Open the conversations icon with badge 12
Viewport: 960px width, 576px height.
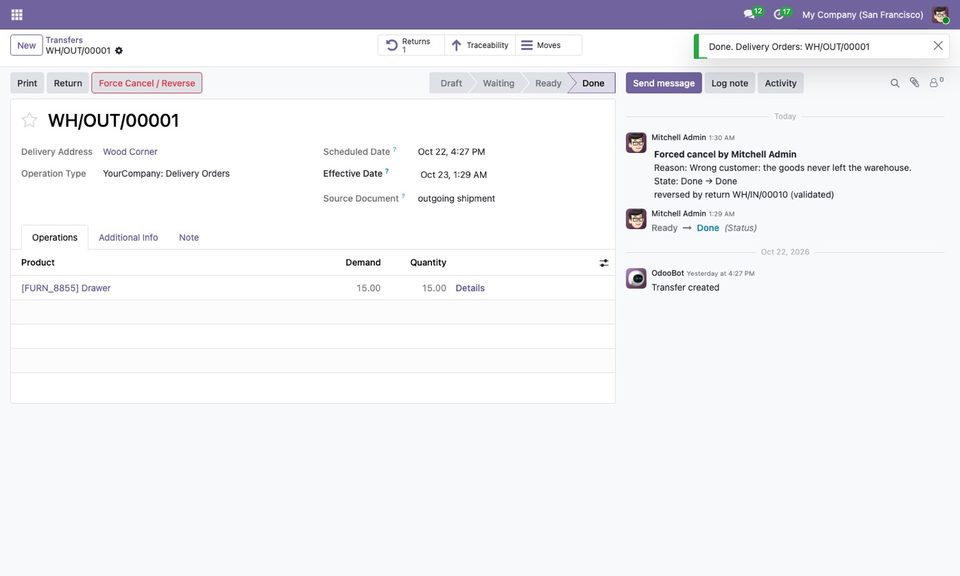point(752,13)
